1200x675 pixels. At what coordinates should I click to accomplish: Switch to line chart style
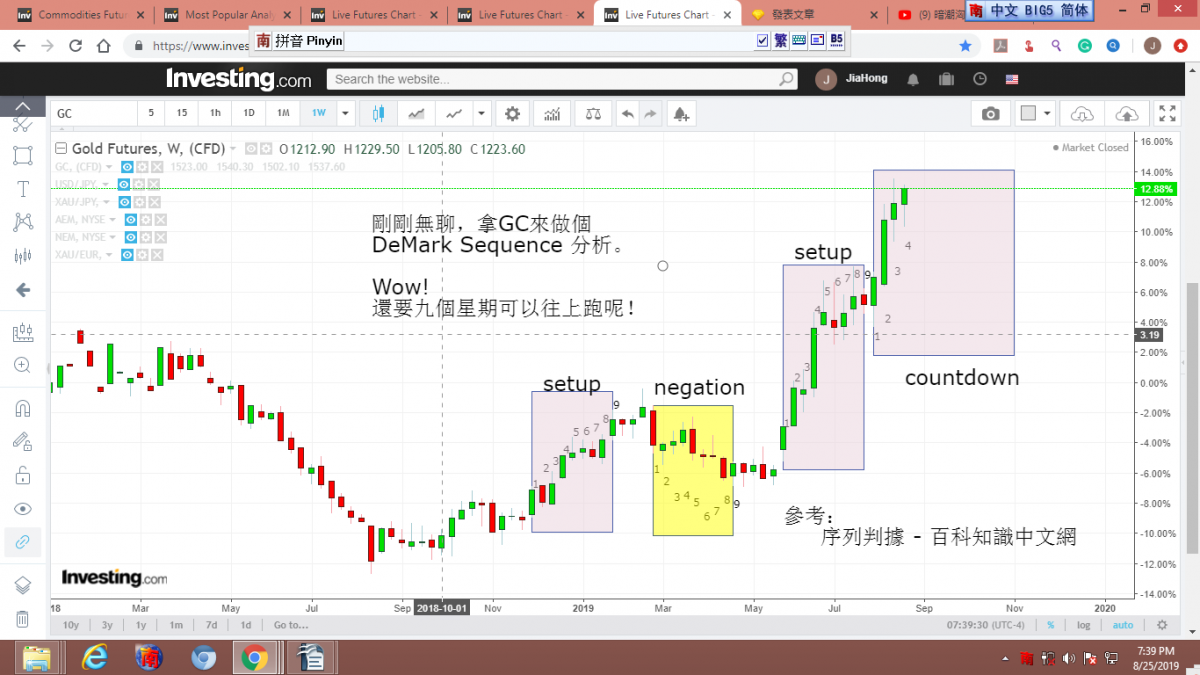pos(455,114)
